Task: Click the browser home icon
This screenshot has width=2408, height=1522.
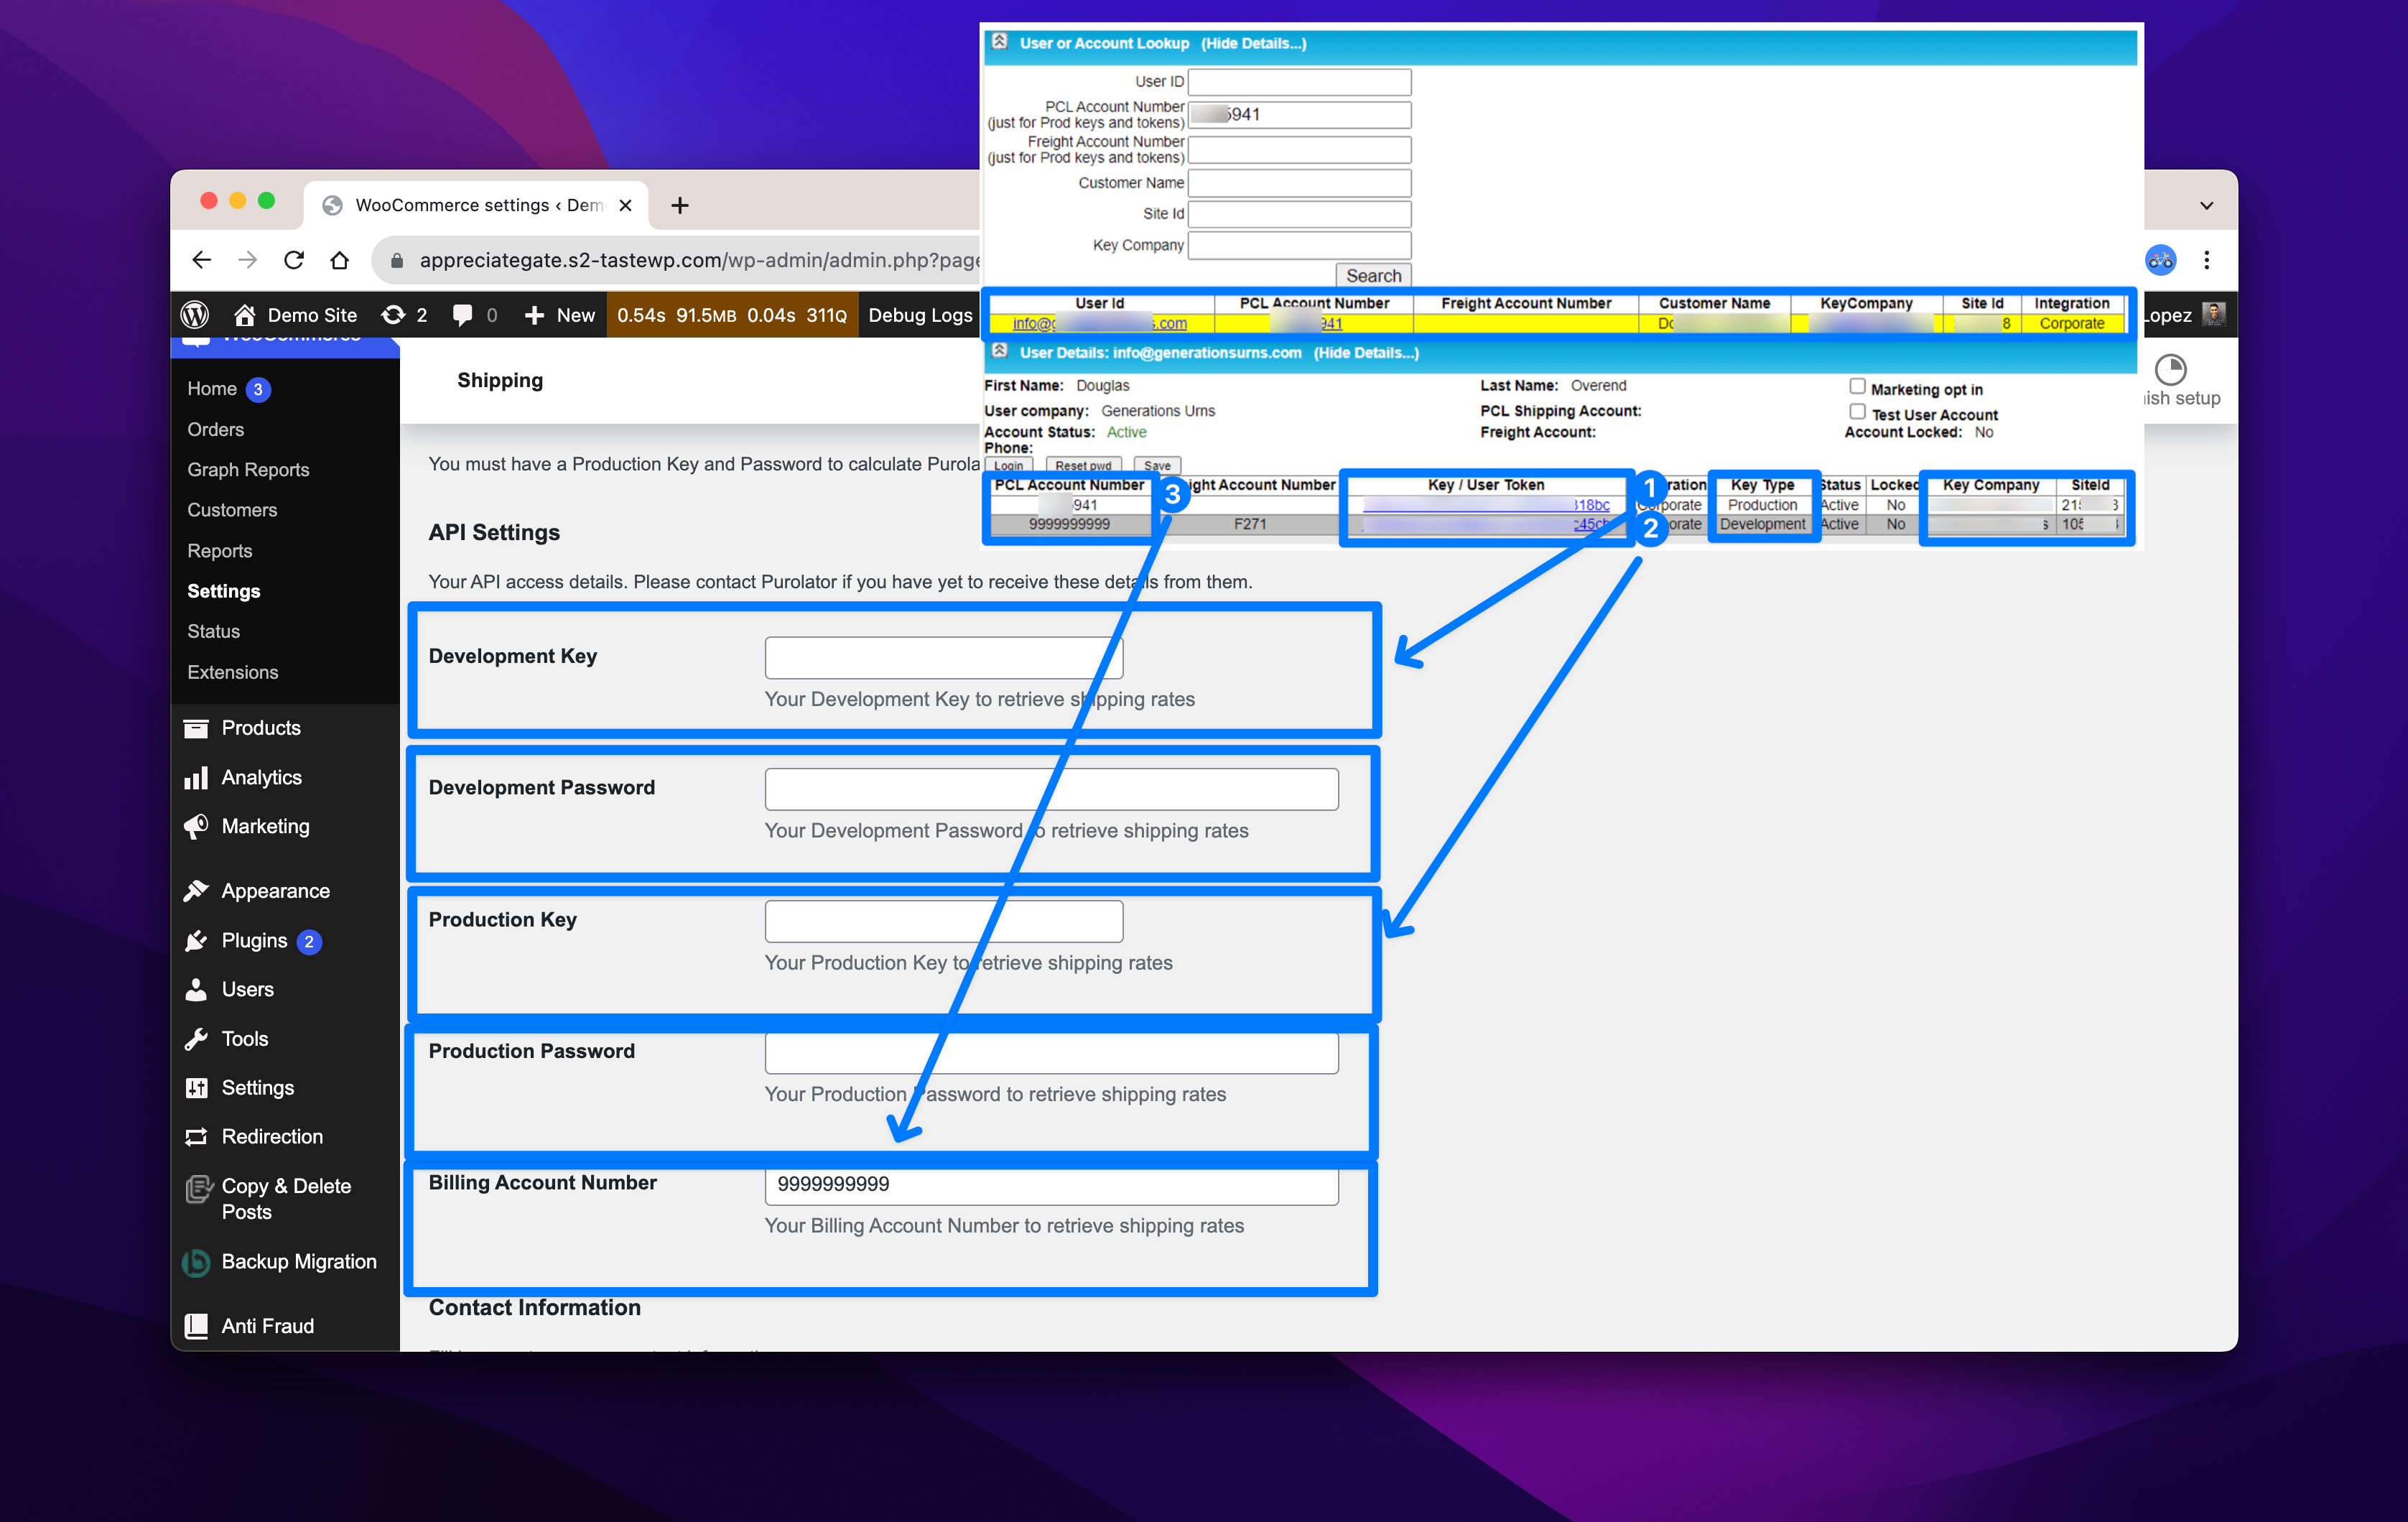Action: click(340, 260)
